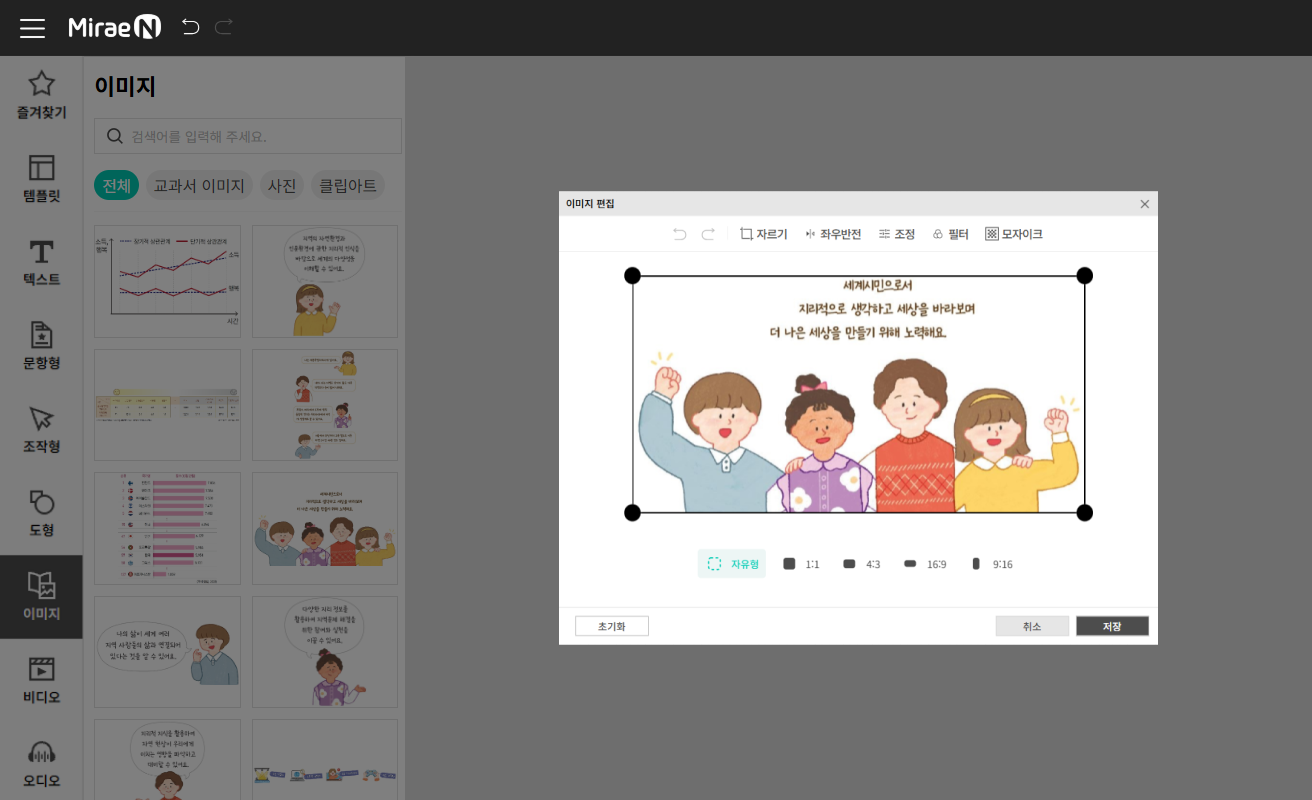Select the 모자이크 mosaic tool
1312x800 pixels.
pyautogui.click(x=1013, y=234)
